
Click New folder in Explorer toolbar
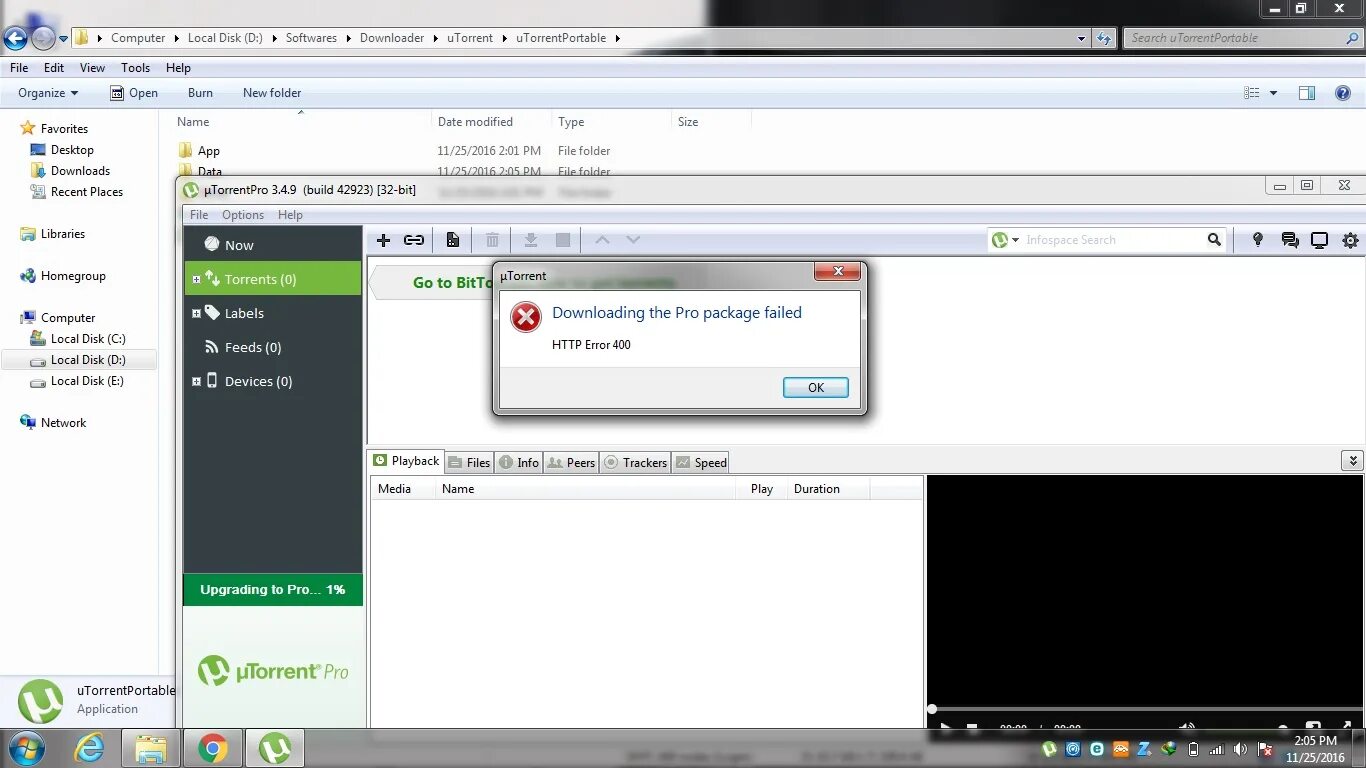click(272, 93)
